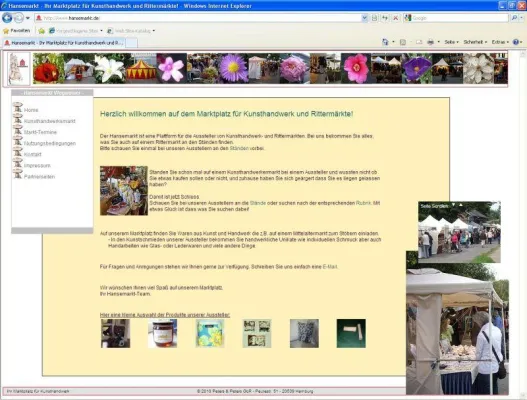Click the Markt-Termine navigation link
Image resolution: width=527 pixels, height=400 pixels.
click(40, 132)
